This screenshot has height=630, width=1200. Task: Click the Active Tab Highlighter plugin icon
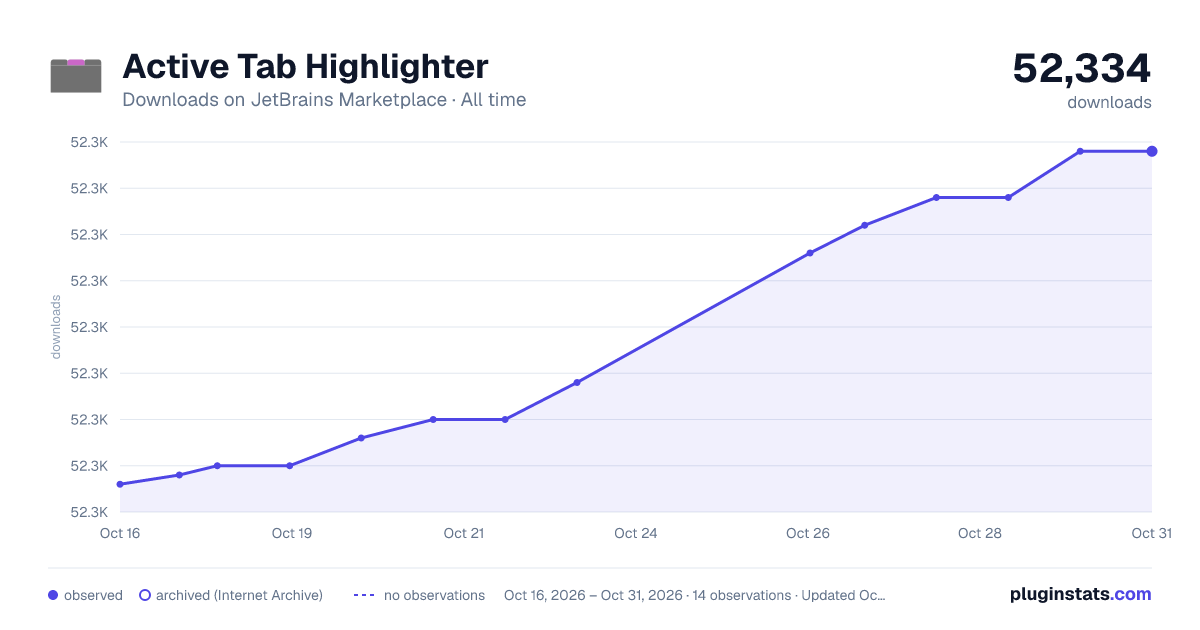[76, 76]
